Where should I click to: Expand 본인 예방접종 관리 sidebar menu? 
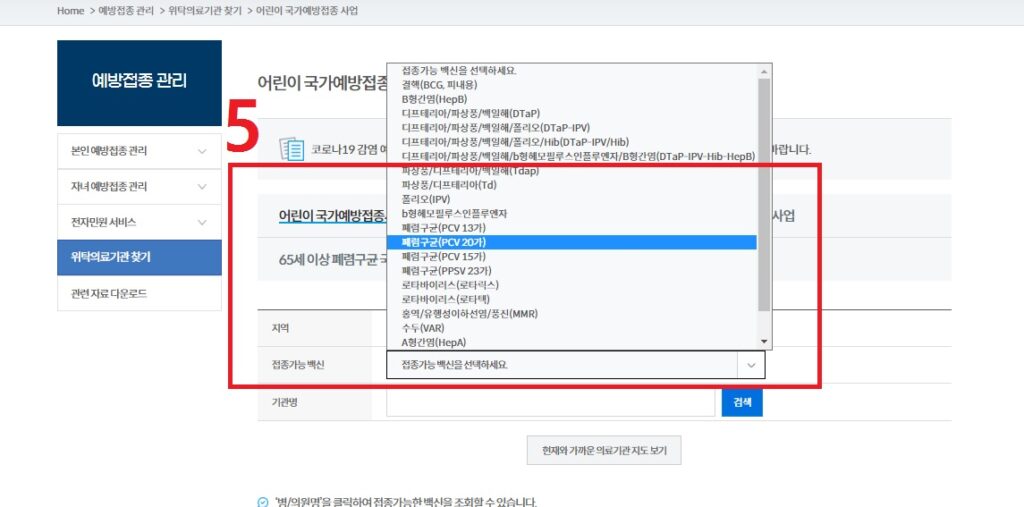point(139,151)
